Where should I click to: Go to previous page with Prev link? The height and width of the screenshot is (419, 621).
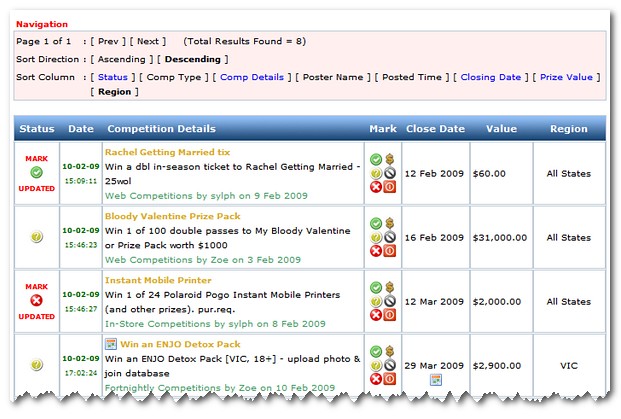tap(108, 41)
